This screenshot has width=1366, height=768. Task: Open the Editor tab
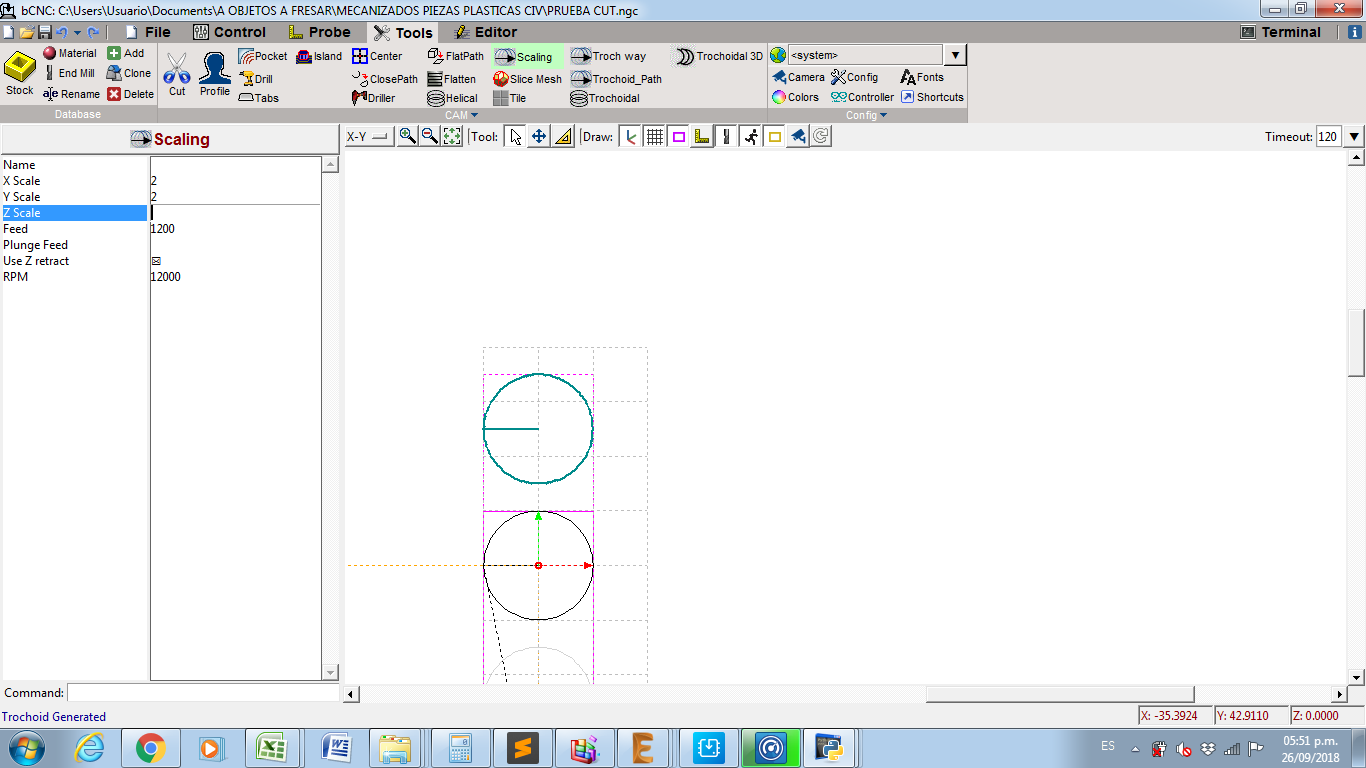pyautogui.click(x=485, y=32)
